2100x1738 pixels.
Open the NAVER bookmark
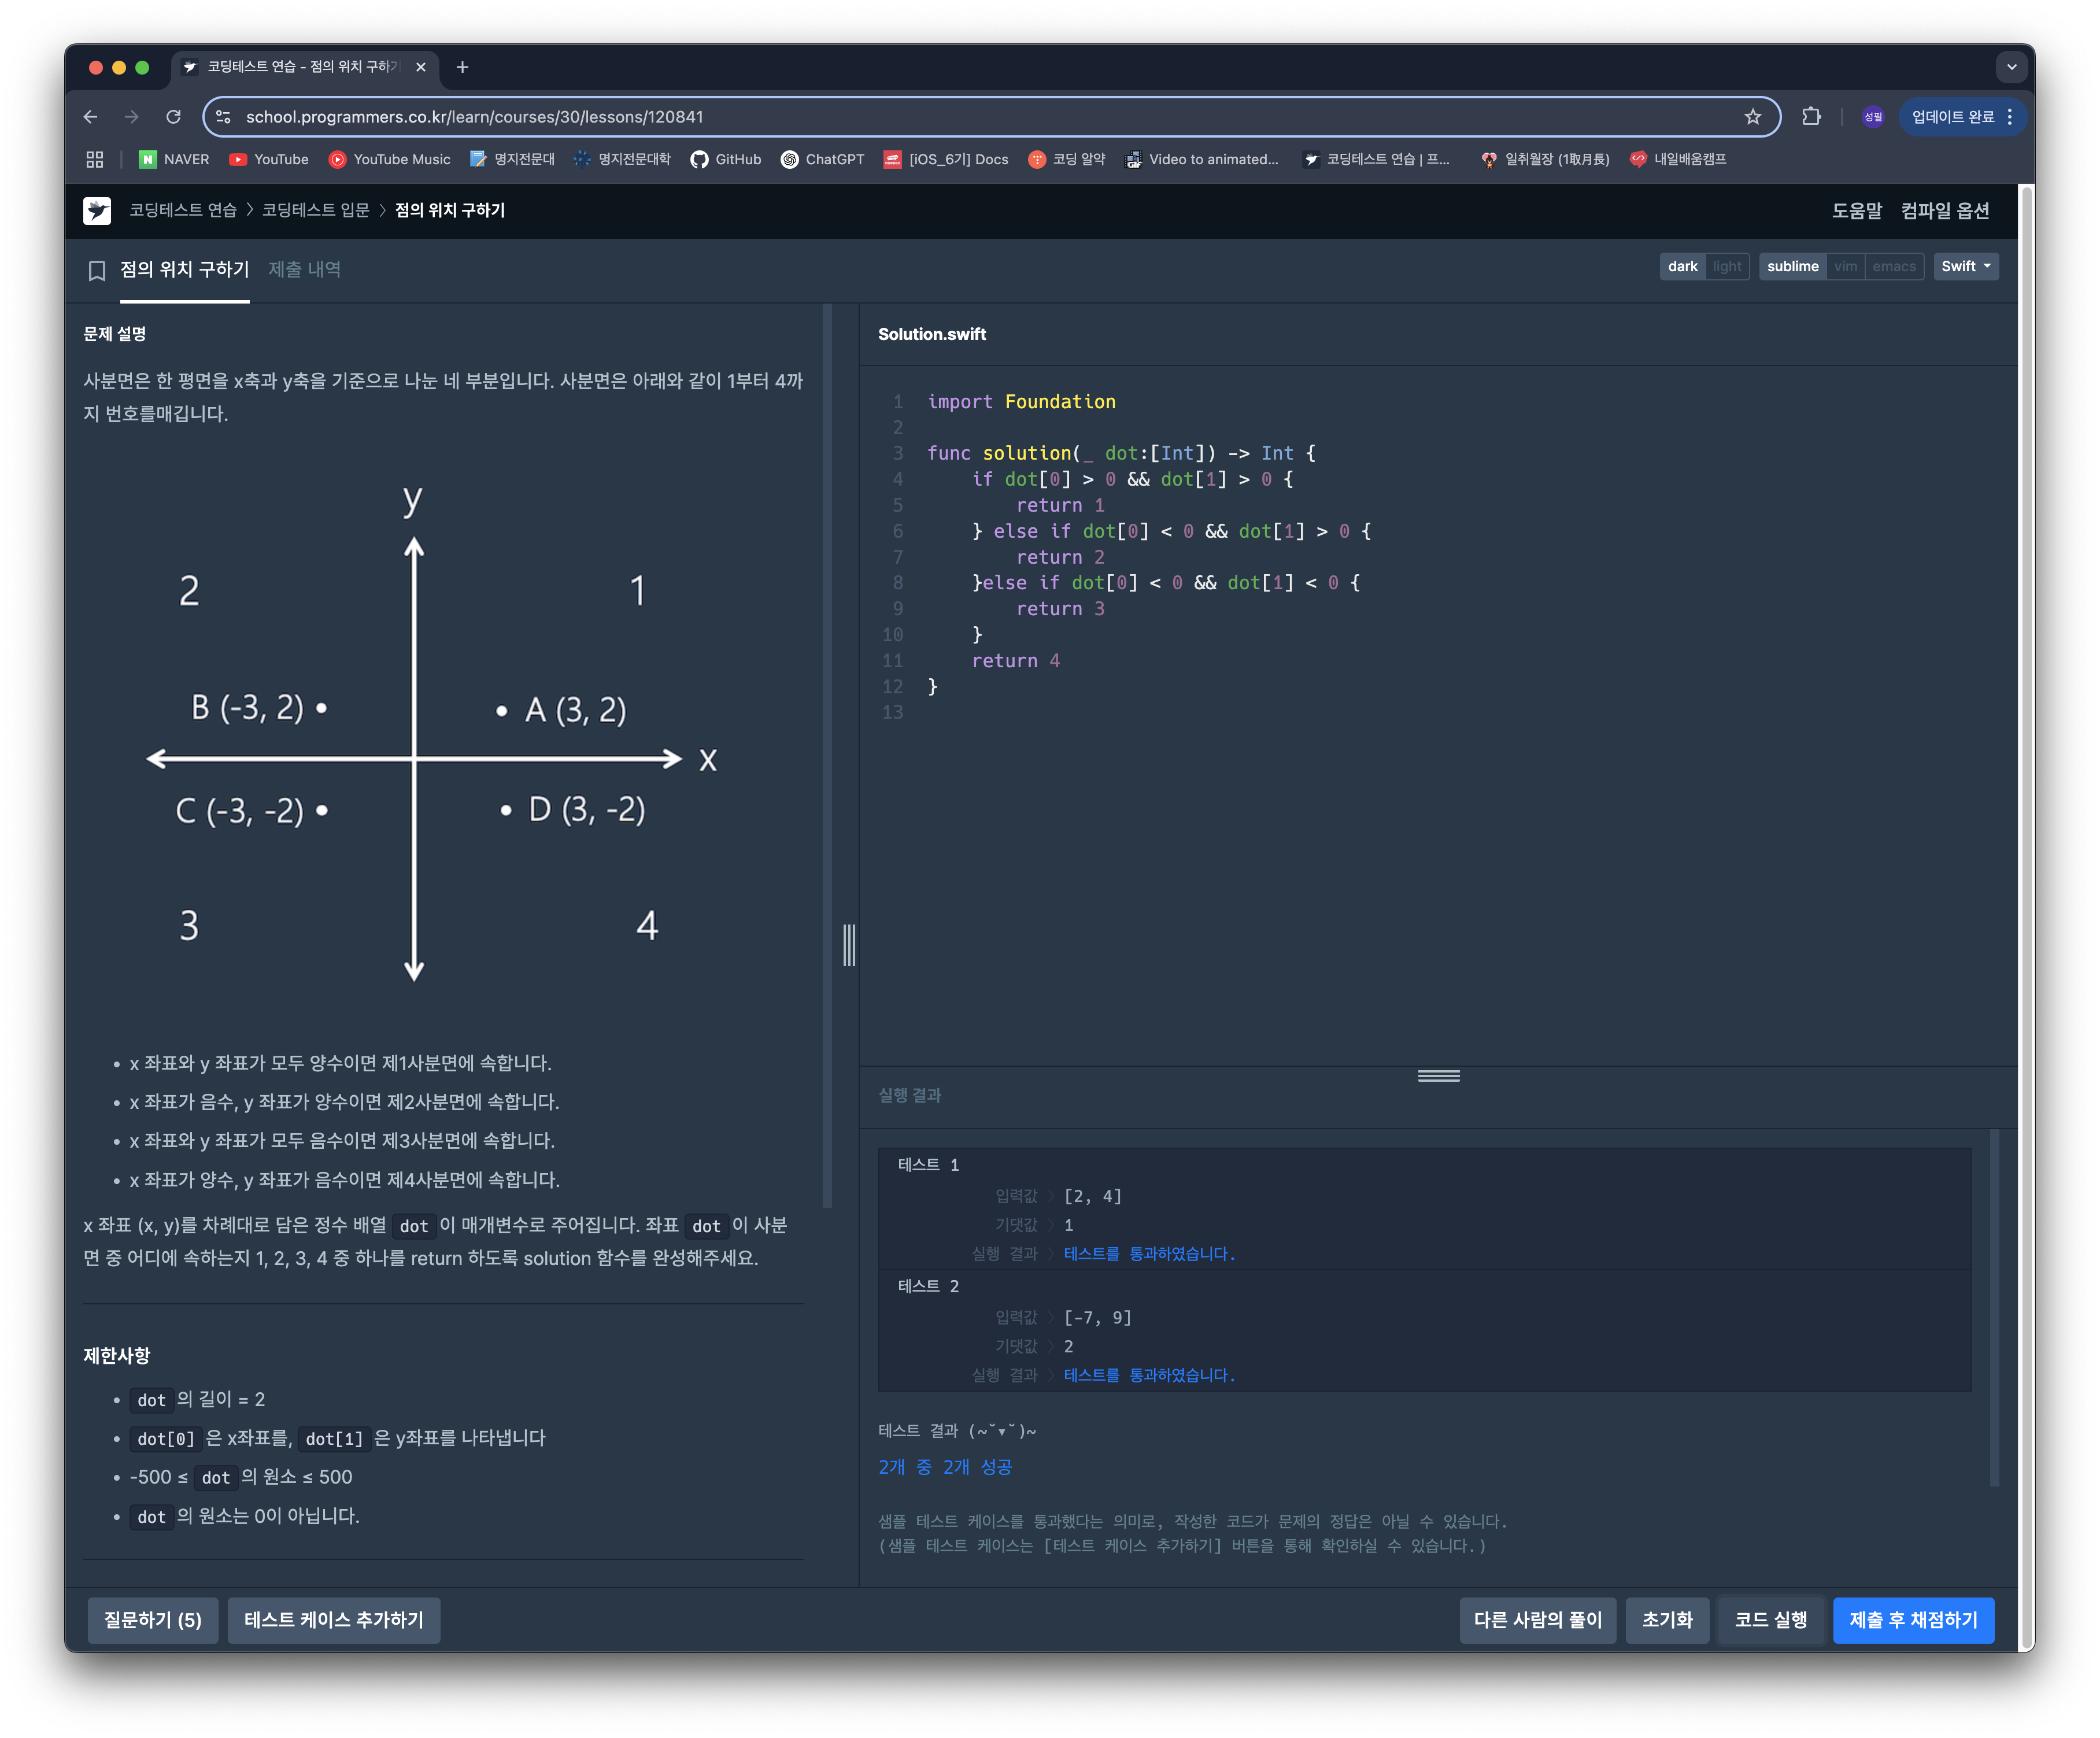(174, 159)
